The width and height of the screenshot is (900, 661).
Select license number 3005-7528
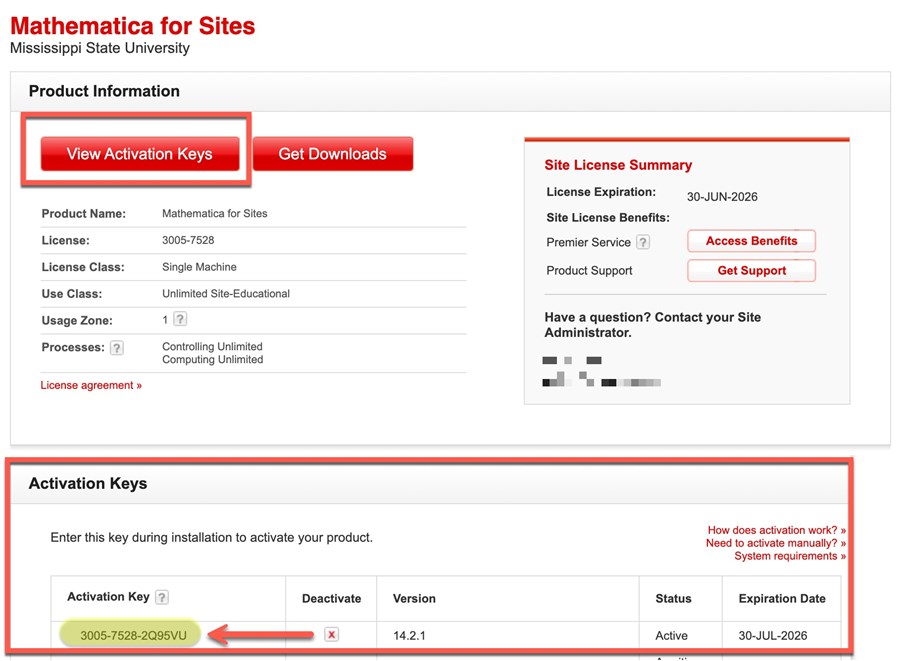(x=188, y=240)
